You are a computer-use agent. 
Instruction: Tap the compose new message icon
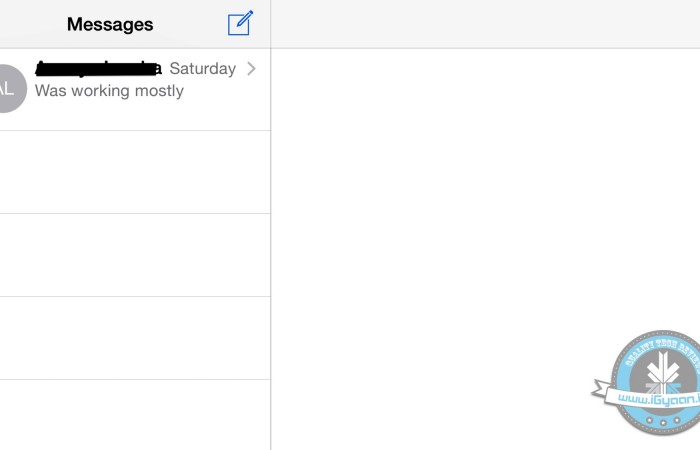(x=240, y=23)
